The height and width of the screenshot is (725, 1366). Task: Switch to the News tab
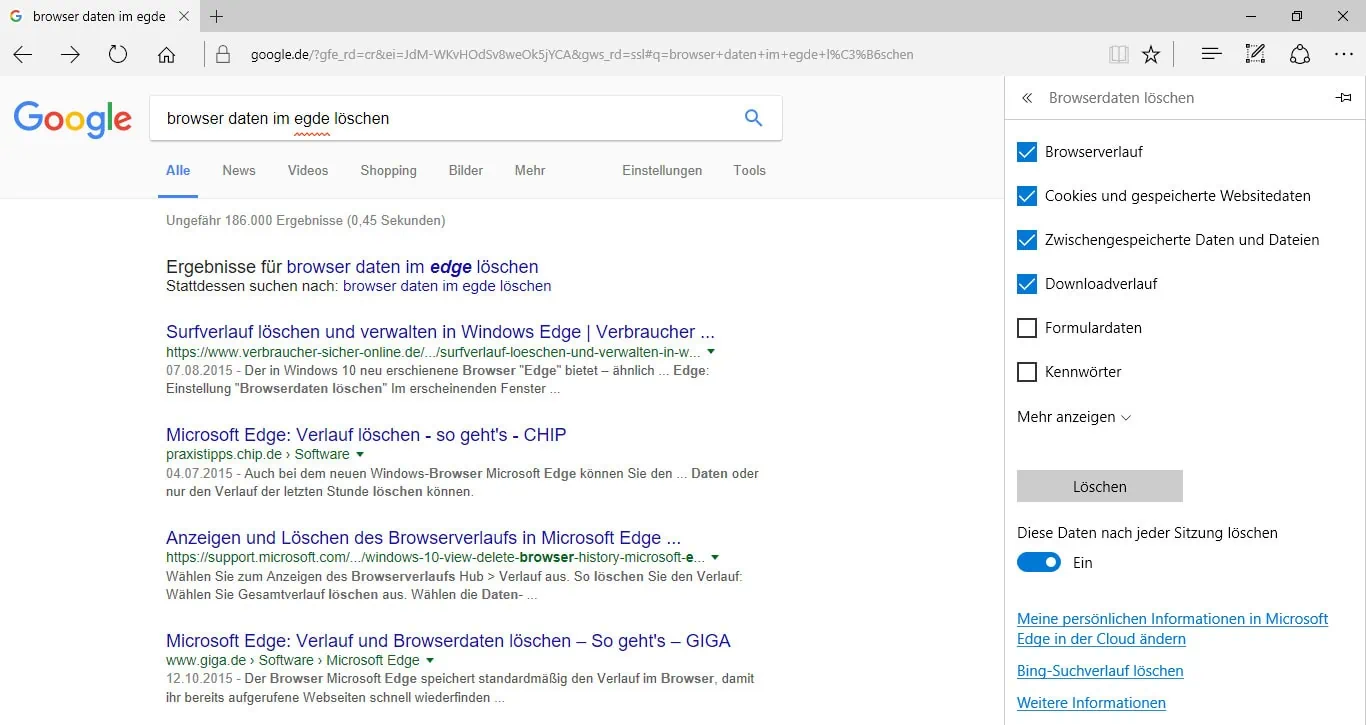(x=239, y=170)
